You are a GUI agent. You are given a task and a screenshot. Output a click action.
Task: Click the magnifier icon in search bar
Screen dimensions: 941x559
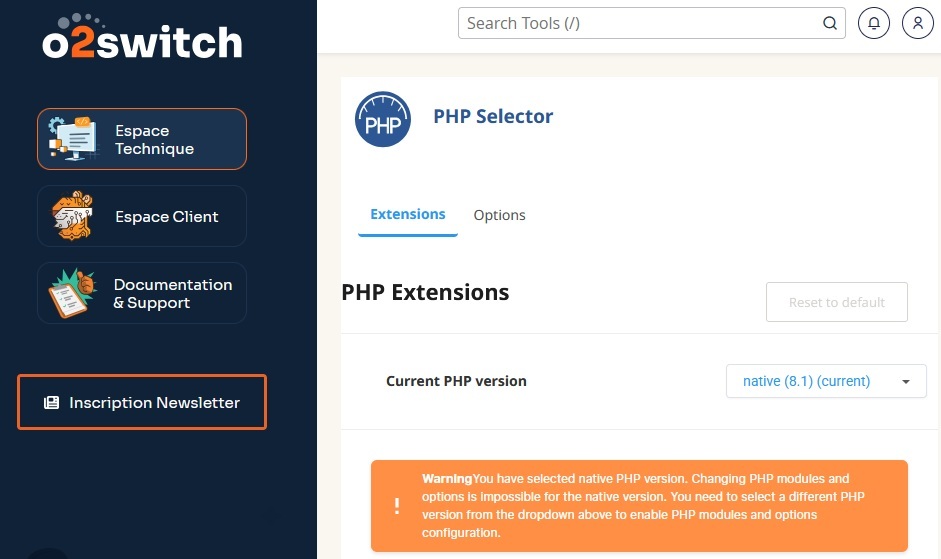(830, 23)
